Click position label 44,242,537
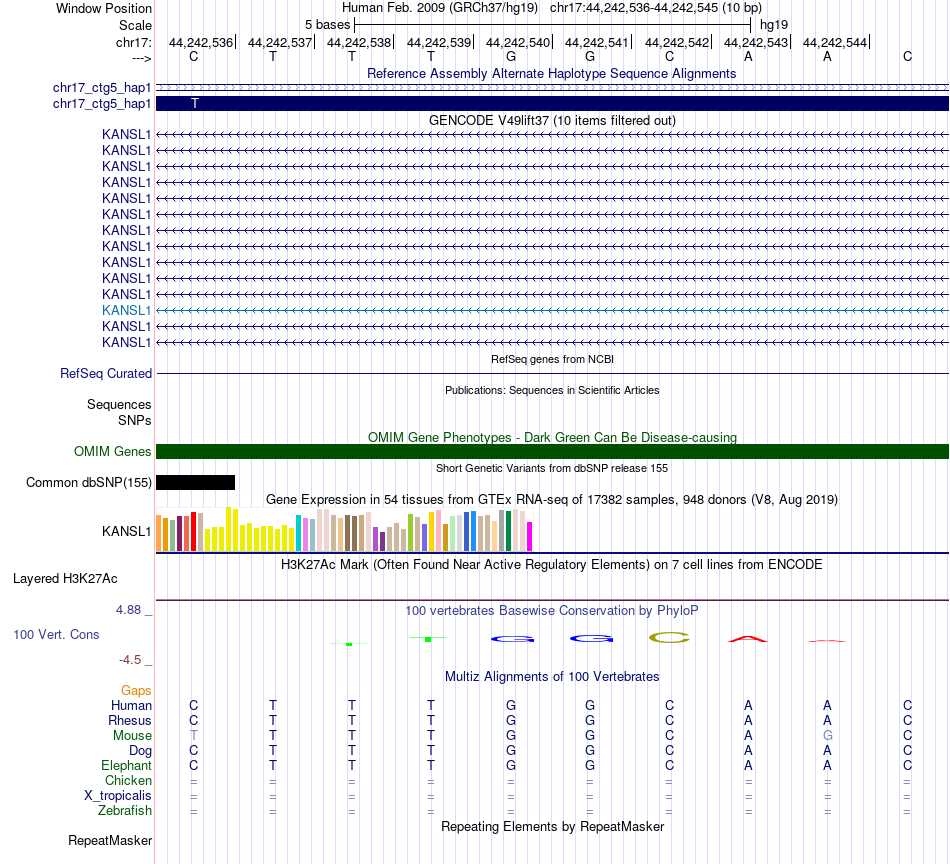The height and width of the screenshot is (864, 950). tap(280, 42)
